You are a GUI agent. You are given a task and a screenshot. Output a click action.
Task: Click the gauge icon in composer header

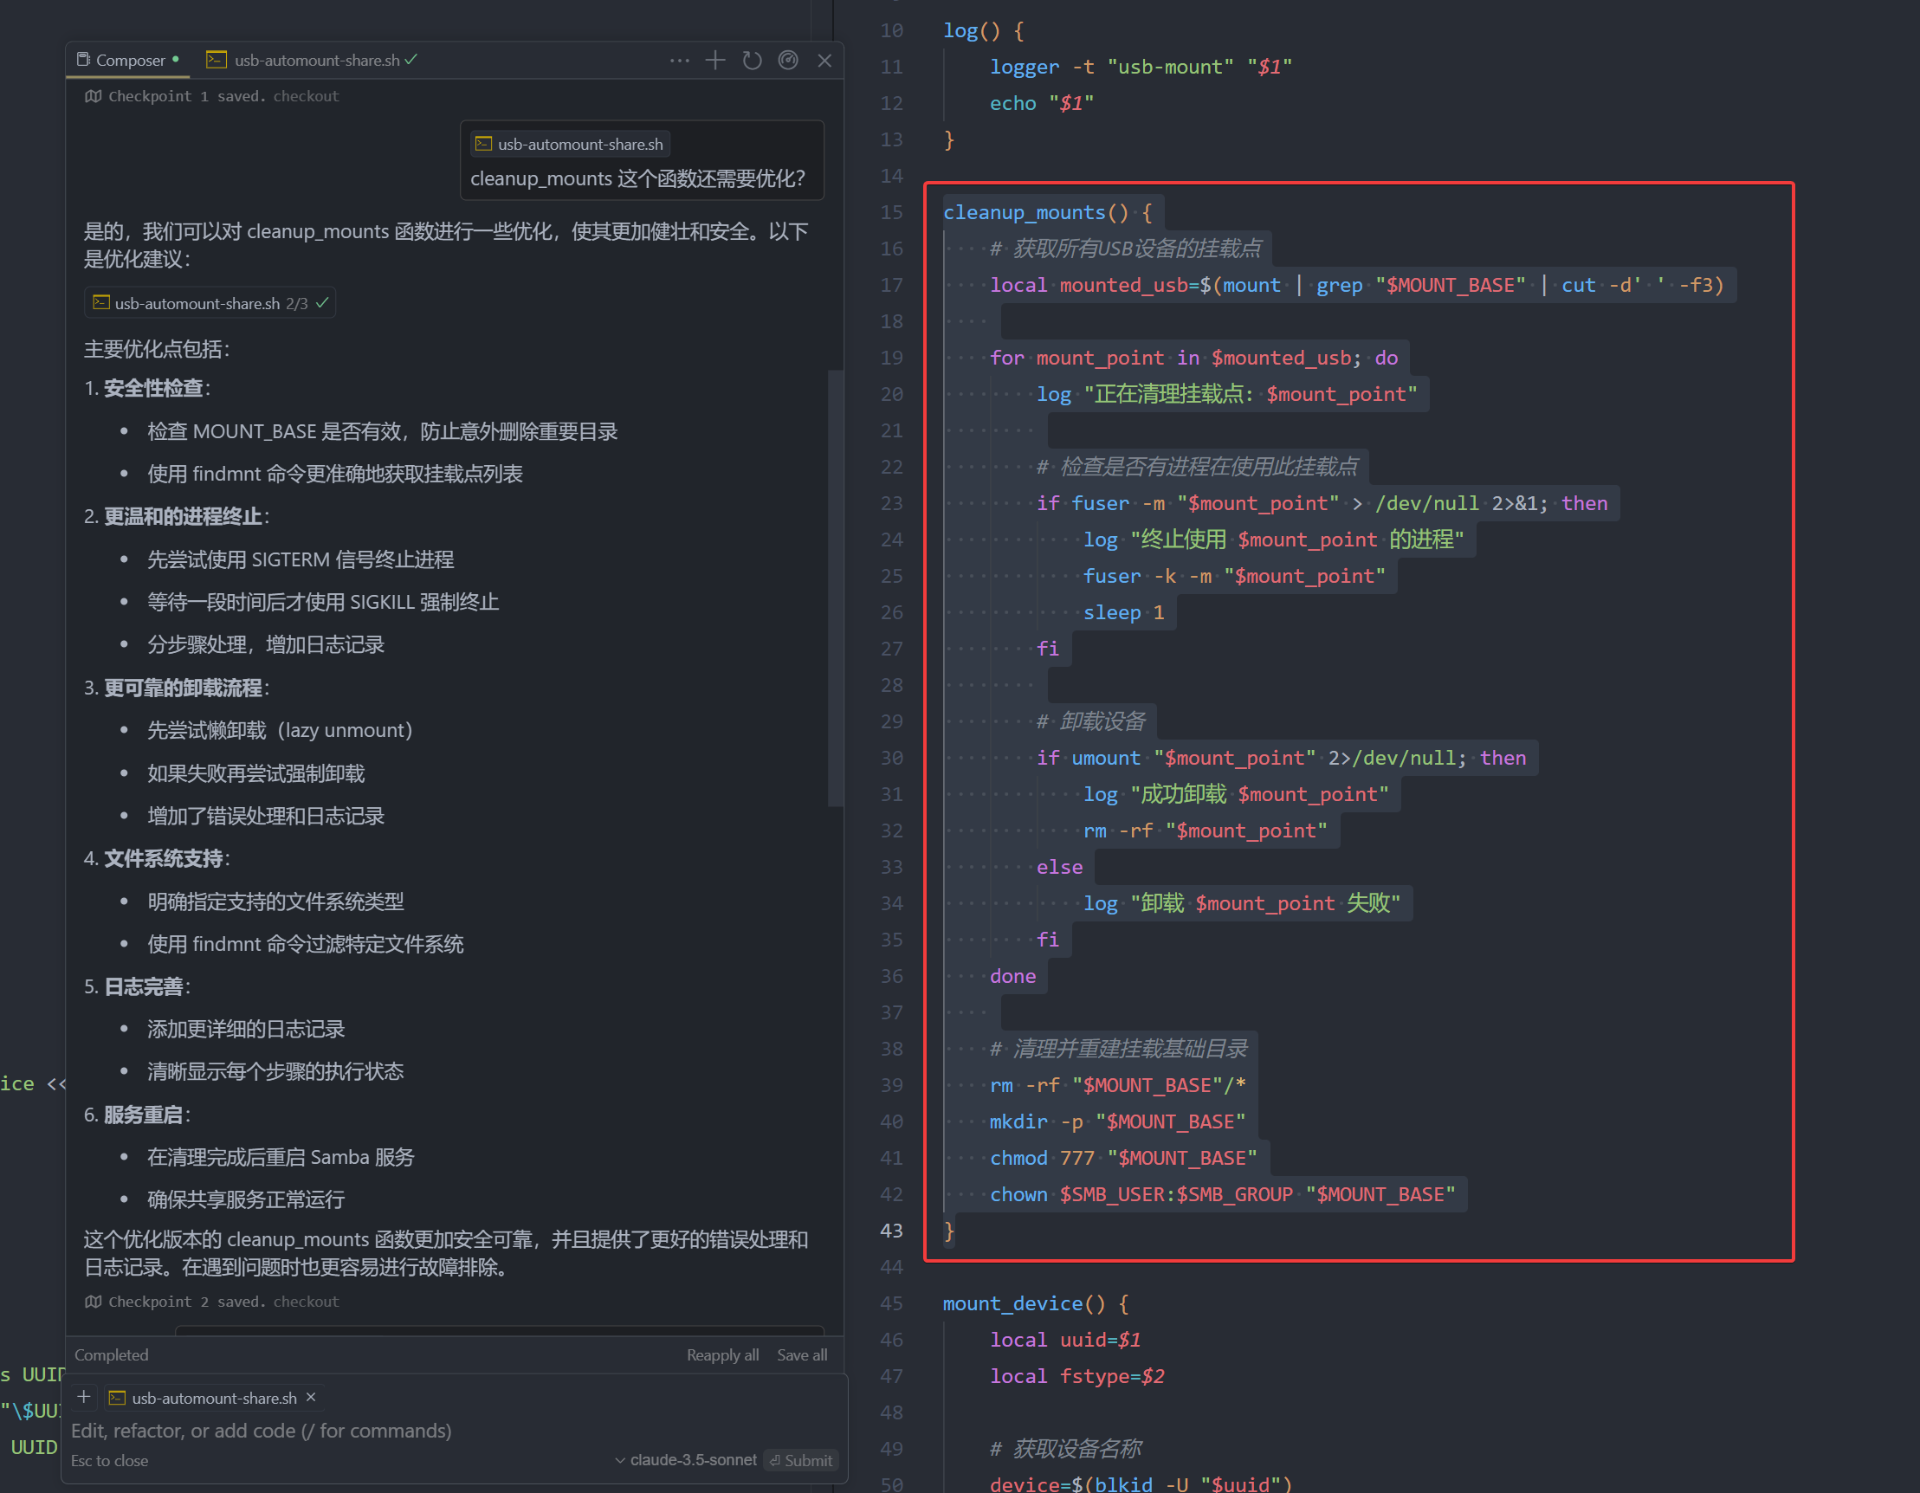pos(788,60)
